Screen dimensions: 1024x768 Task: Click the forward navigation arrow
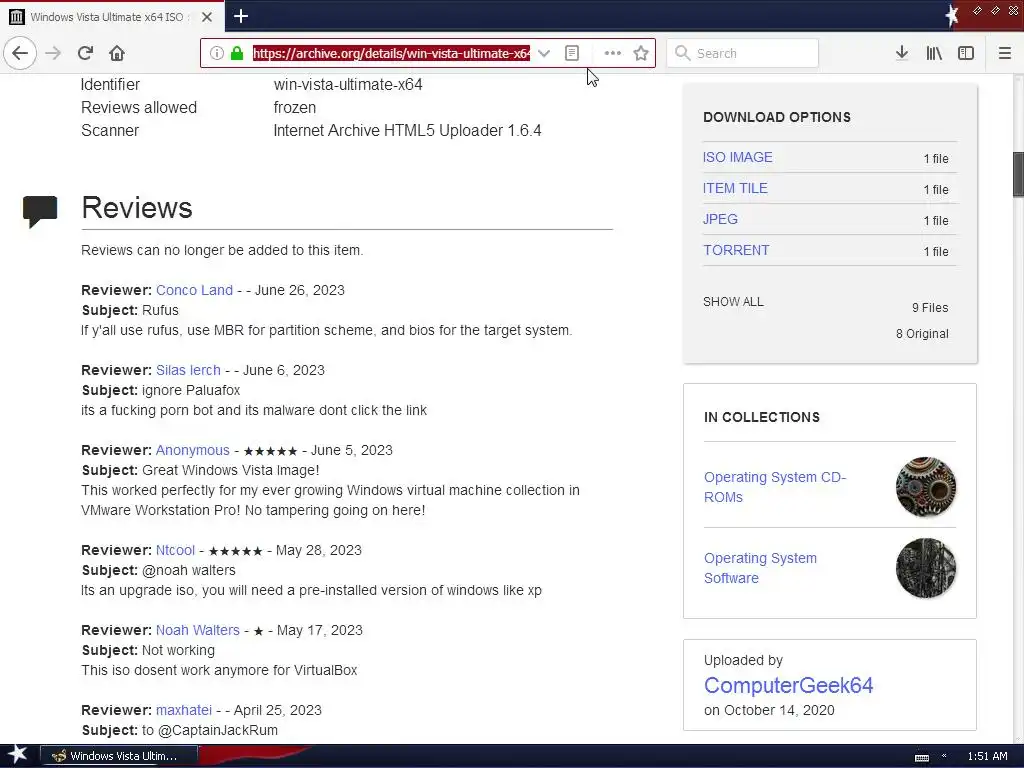[53, 53]
